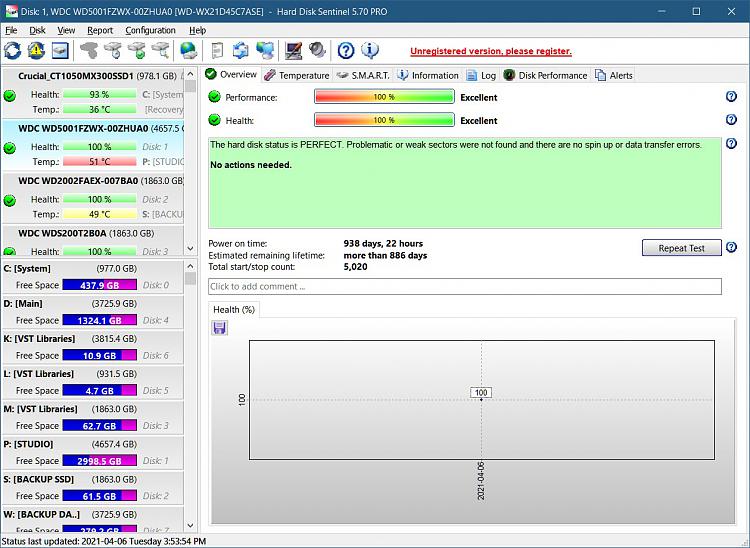Image resolution: width=750 pixels, height=548 pixels.
Task: Click the grey random seek test toolbar icon
Action: coord(89,50)
